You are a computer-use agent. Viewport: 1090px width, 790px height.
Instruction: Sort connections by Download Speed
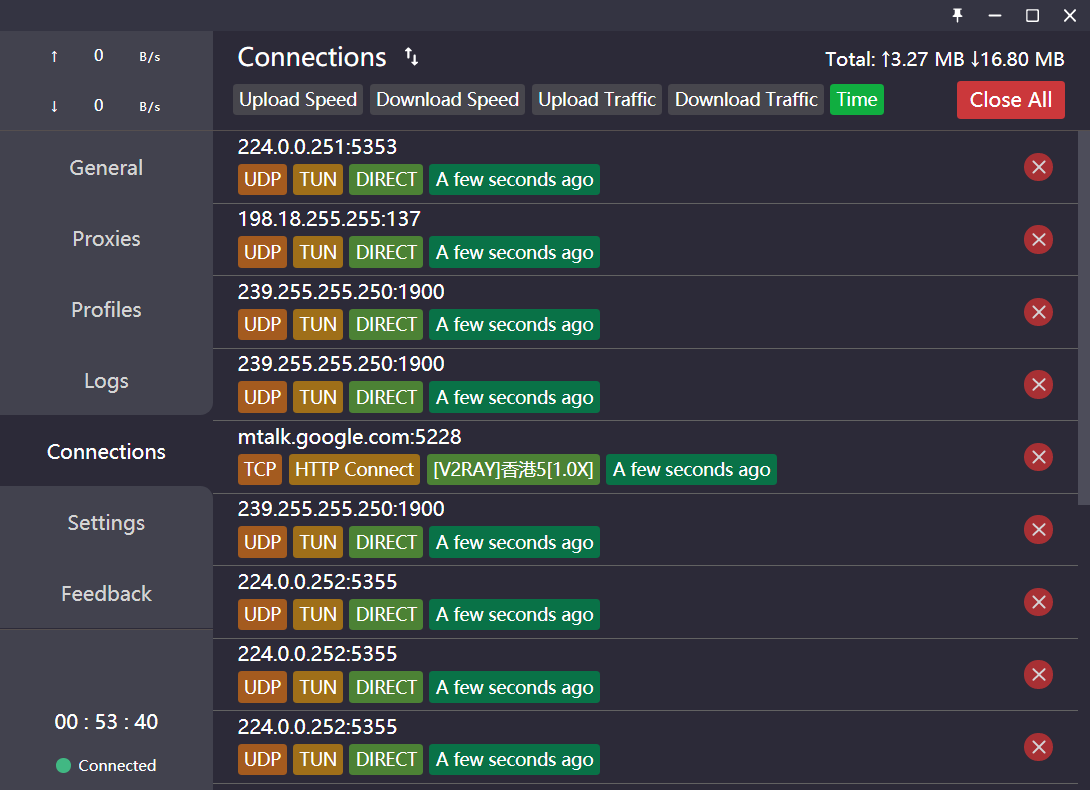click(447, 100)
